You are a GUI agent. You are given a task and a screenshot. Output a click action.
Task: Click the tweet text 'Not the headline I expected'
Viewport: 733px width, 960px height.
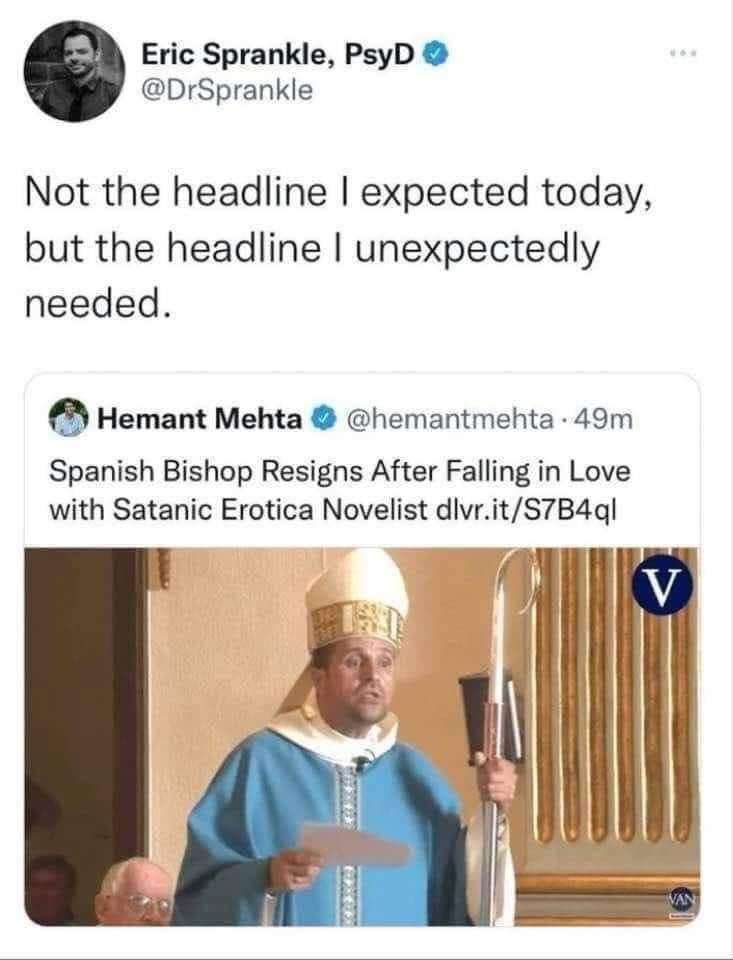[x=277, y=192]
